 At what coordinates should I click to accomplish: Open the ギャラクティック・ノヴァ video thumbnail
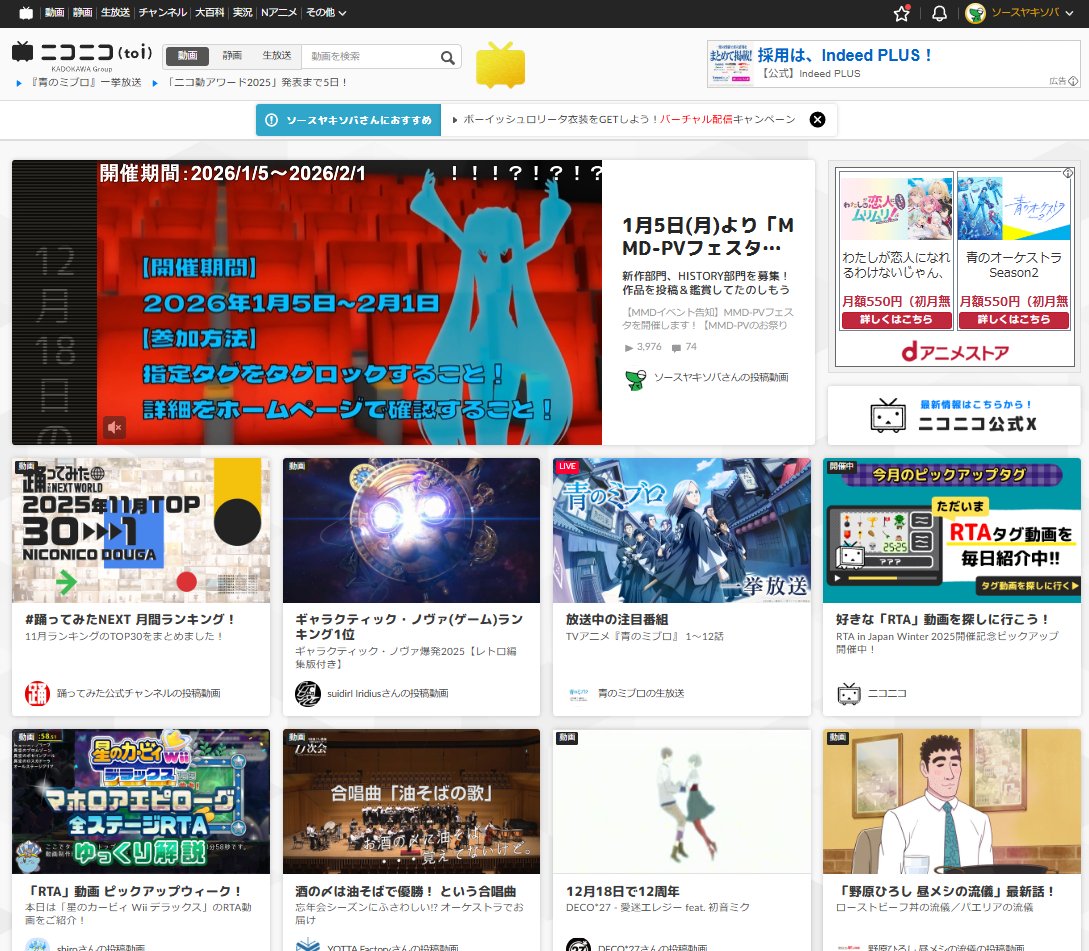pyautogui.click(x=411, y=530)
